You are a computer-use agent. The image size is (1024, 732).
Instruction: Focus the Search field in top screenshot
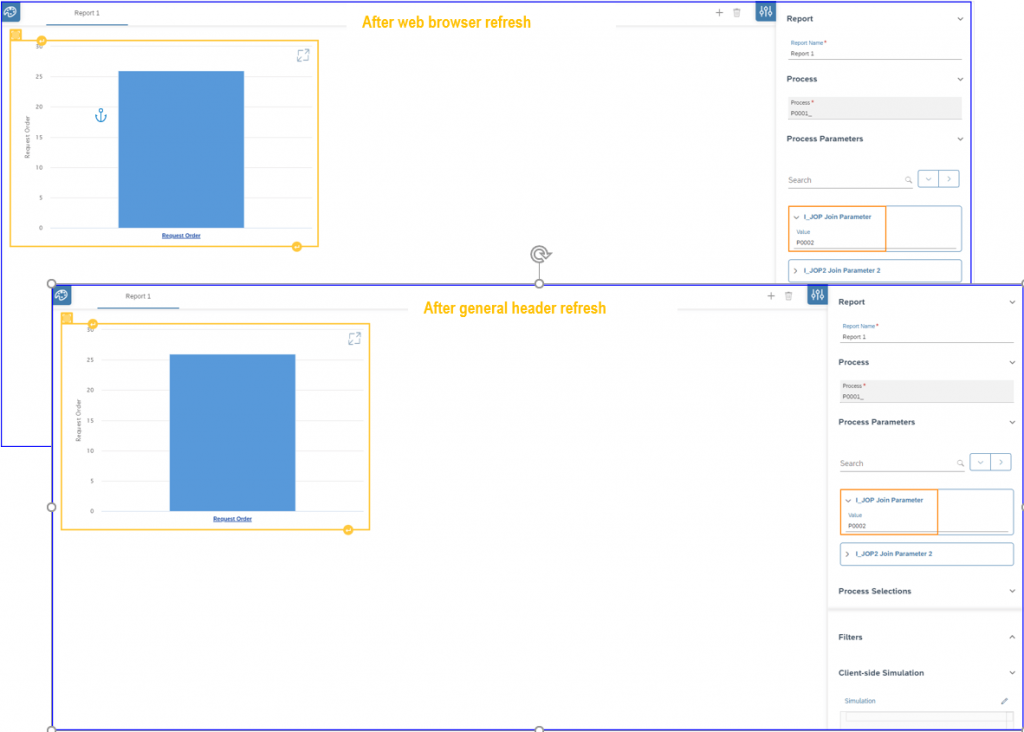click(850, 180)
